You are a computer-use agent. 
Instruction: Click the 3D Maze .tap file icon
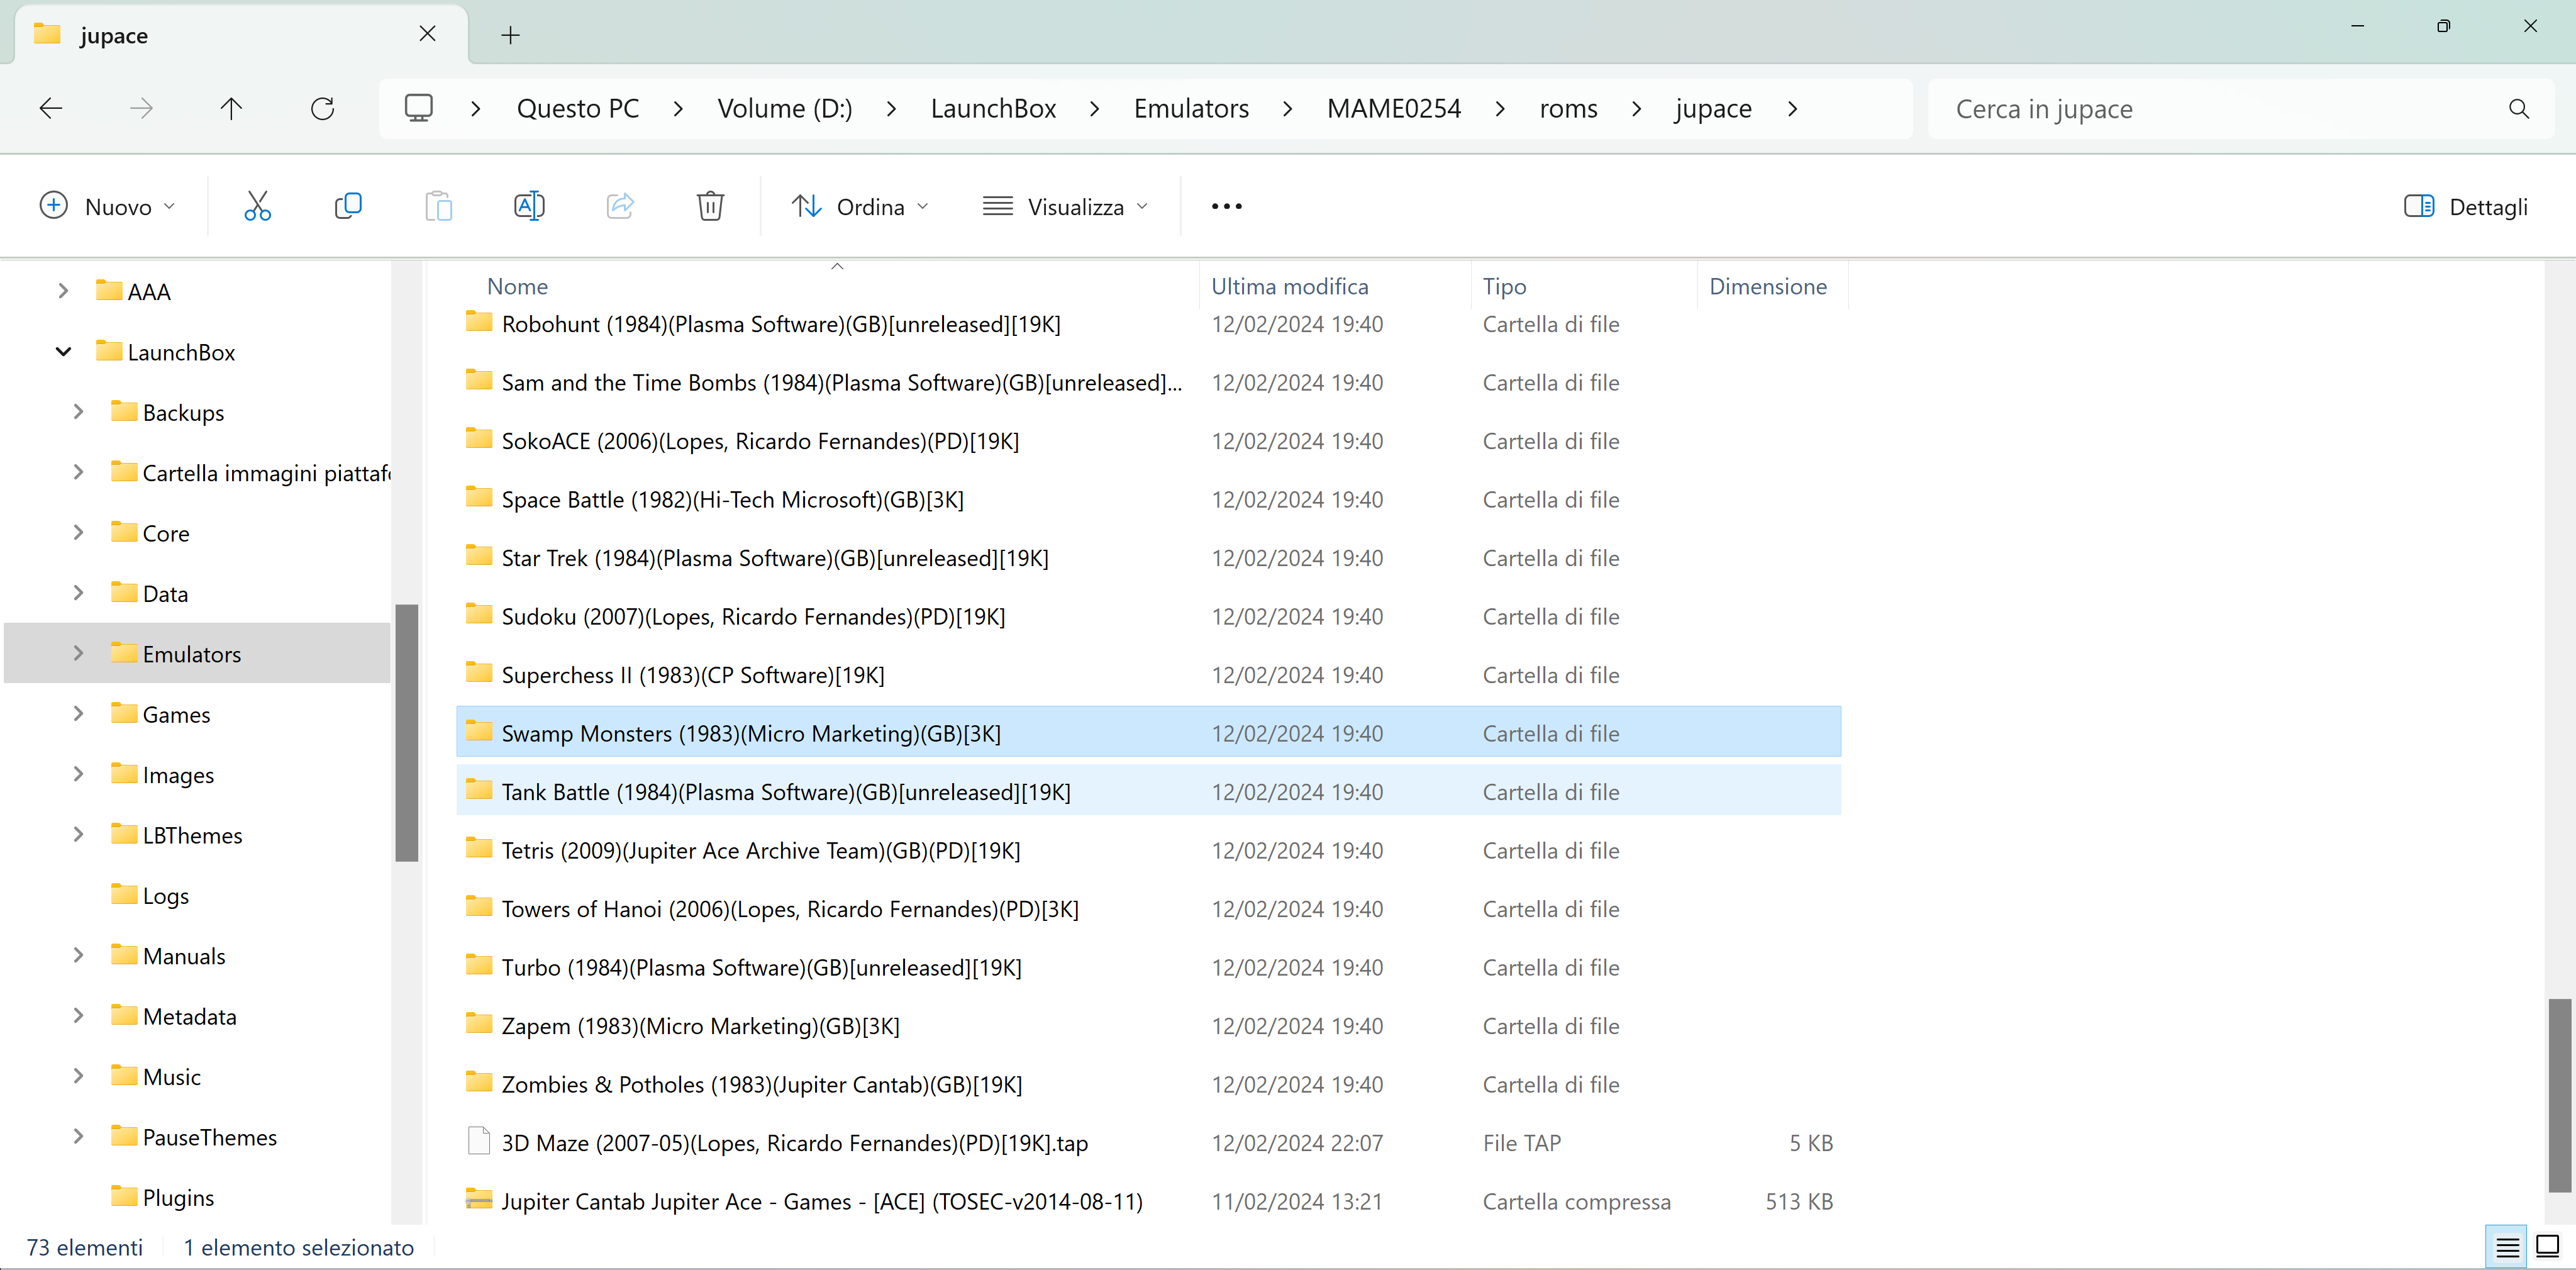tap(479, 1141)
